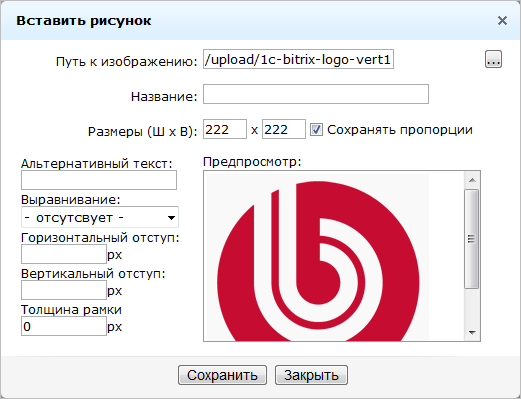The width and height of the screenshot is (521, 399).
Task: Focus the Название input field
Action: pyautogui.click(x=316, y=94)
